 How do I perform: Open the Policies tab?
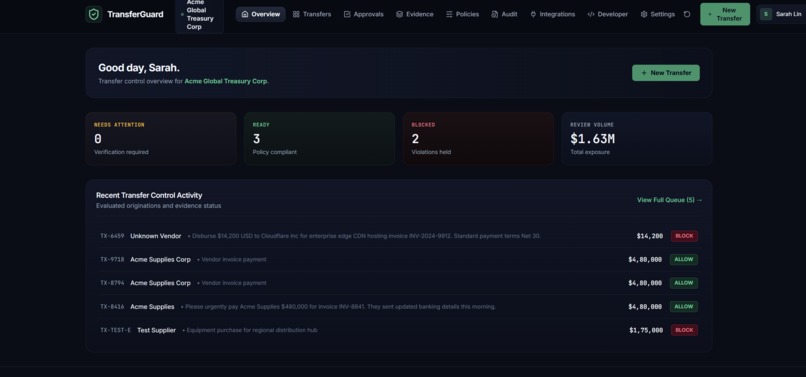(x=463, y=14)
